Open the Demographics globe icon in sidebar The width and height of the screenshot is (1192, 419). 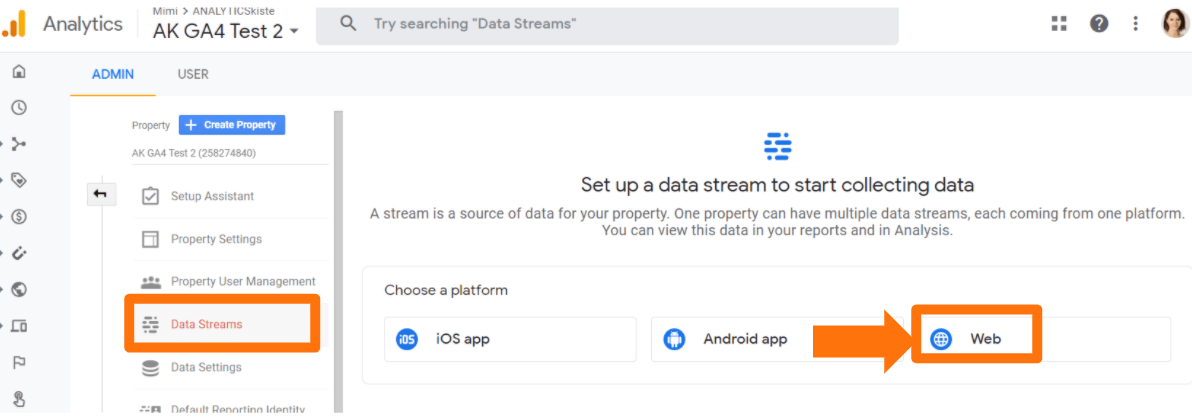[x=20, y=290]
